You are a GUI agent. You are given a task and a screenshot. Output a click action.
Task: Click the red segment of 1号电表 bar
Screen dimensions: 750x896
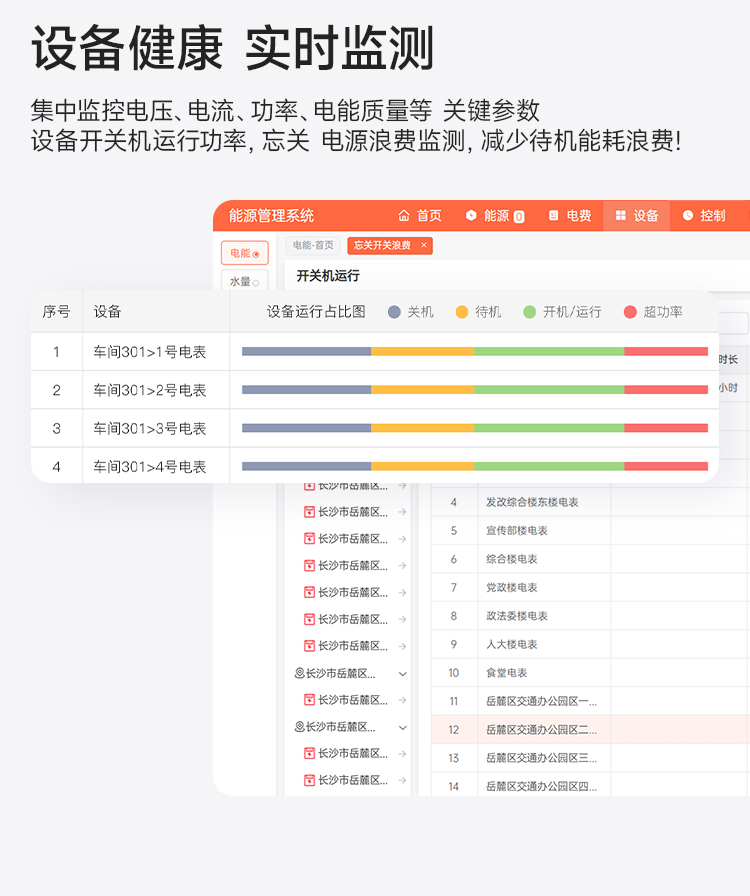(x=666, y=351)
